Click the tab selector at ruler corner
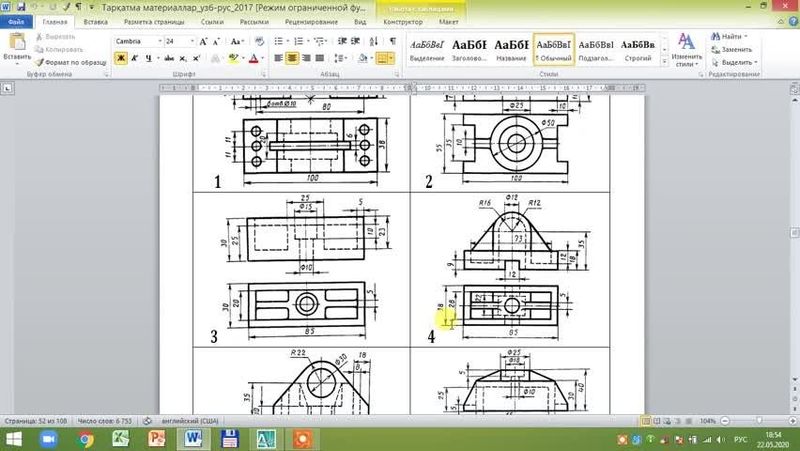 coord(7,88)
